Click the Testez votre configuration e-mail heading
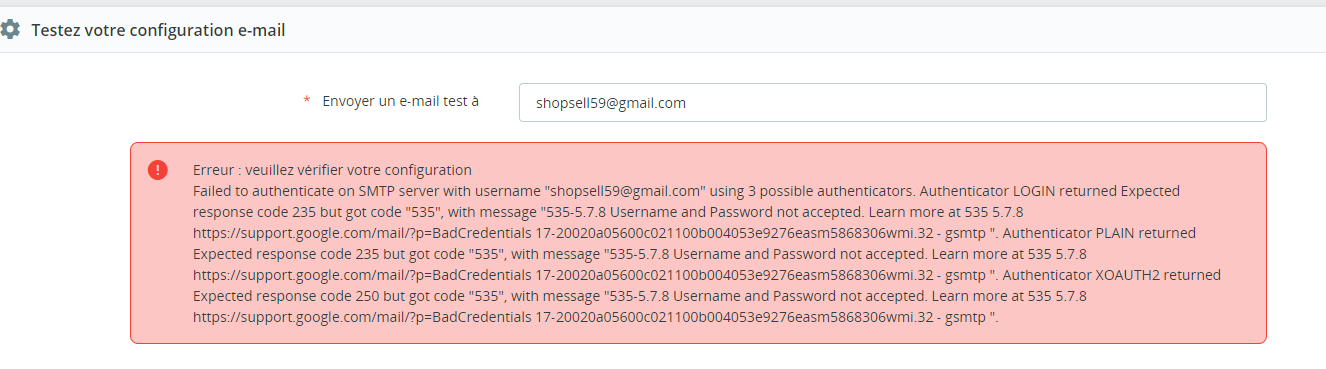The width and height of the screenshot is (1326, 369). (x=158, y=31)
